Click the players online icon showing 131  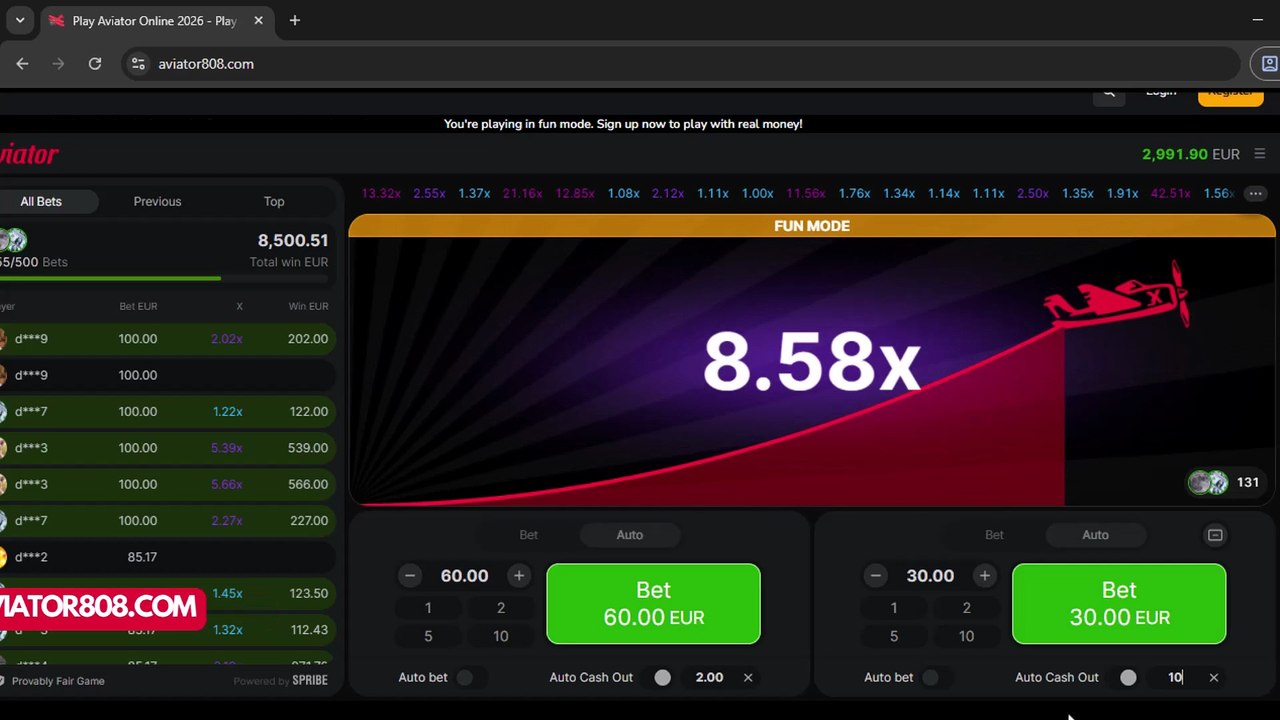coord(1208,483)
